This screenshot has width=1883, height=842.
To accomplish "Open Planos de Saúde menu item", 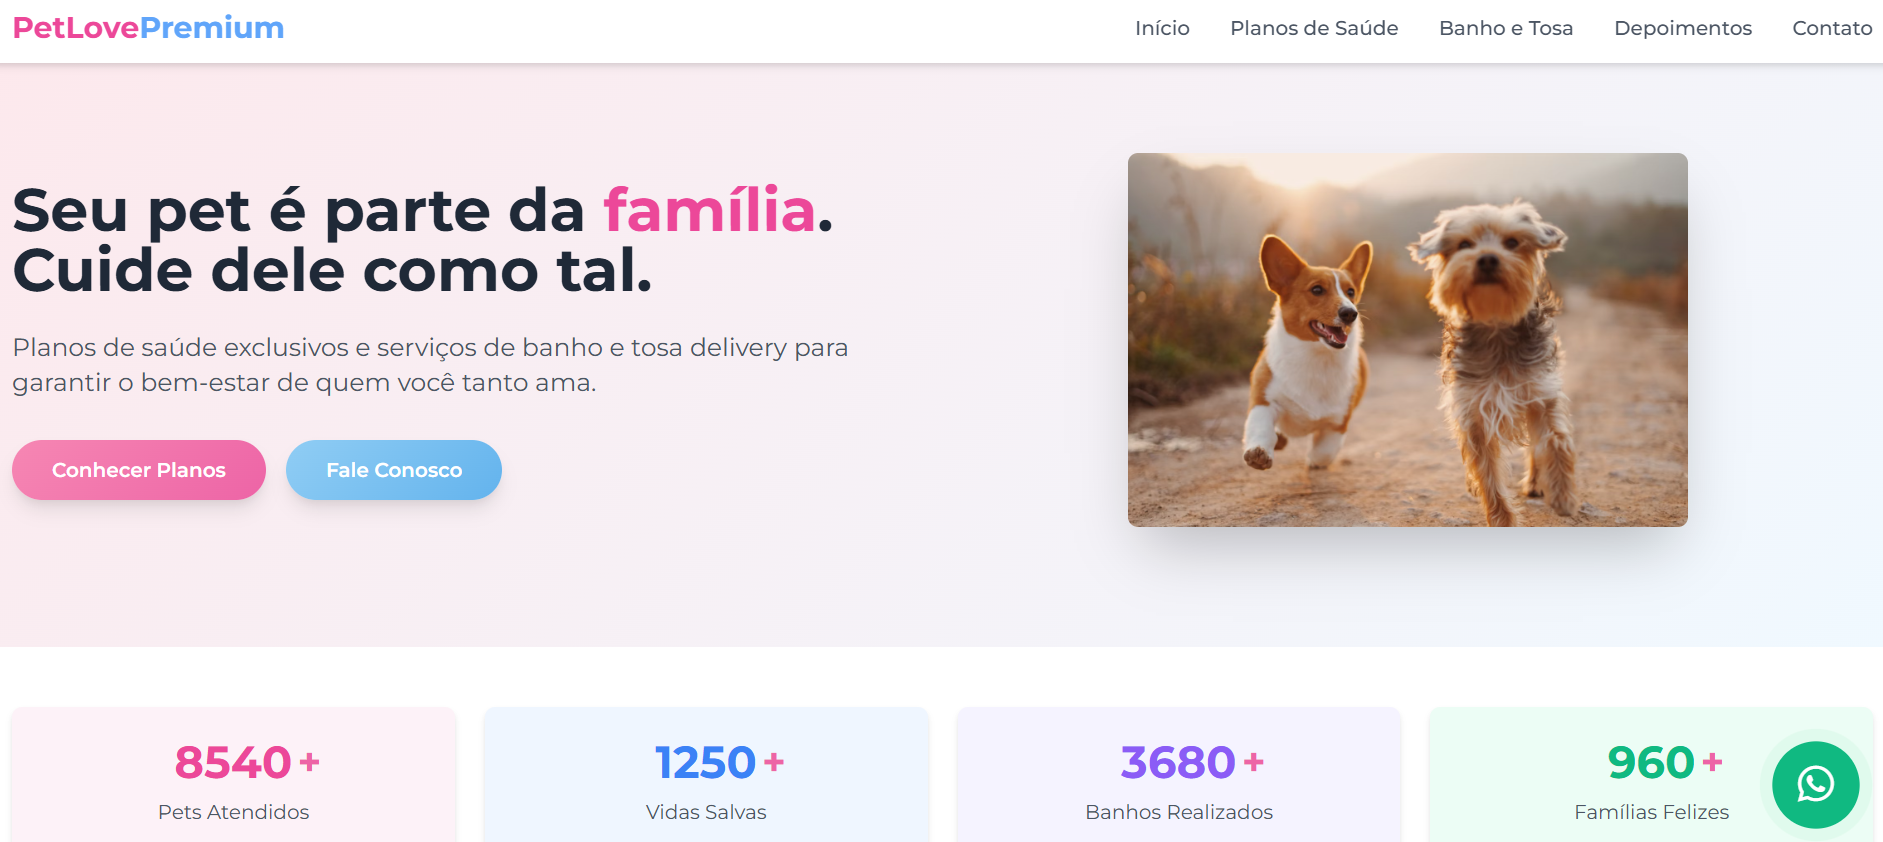I will (x=1314, y=28).
